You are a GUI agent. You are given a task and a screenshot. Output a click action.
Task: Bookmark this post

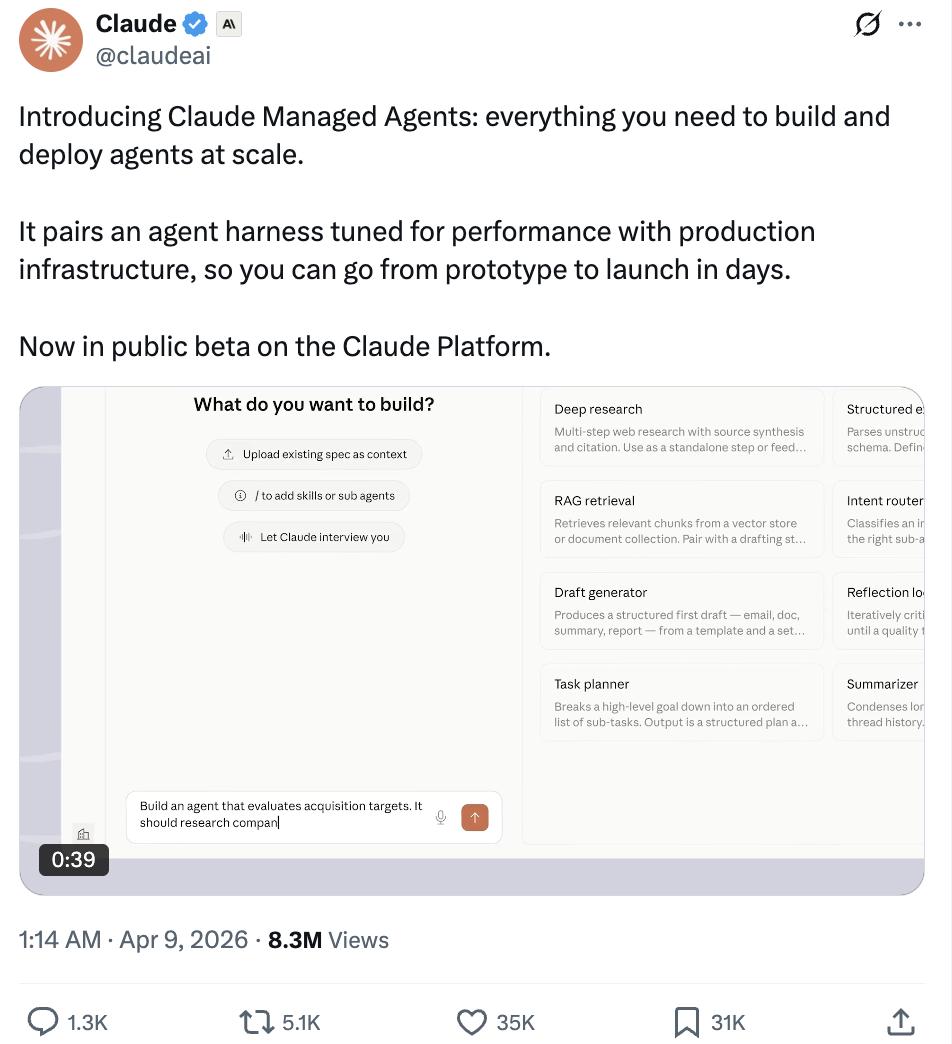686,1021
